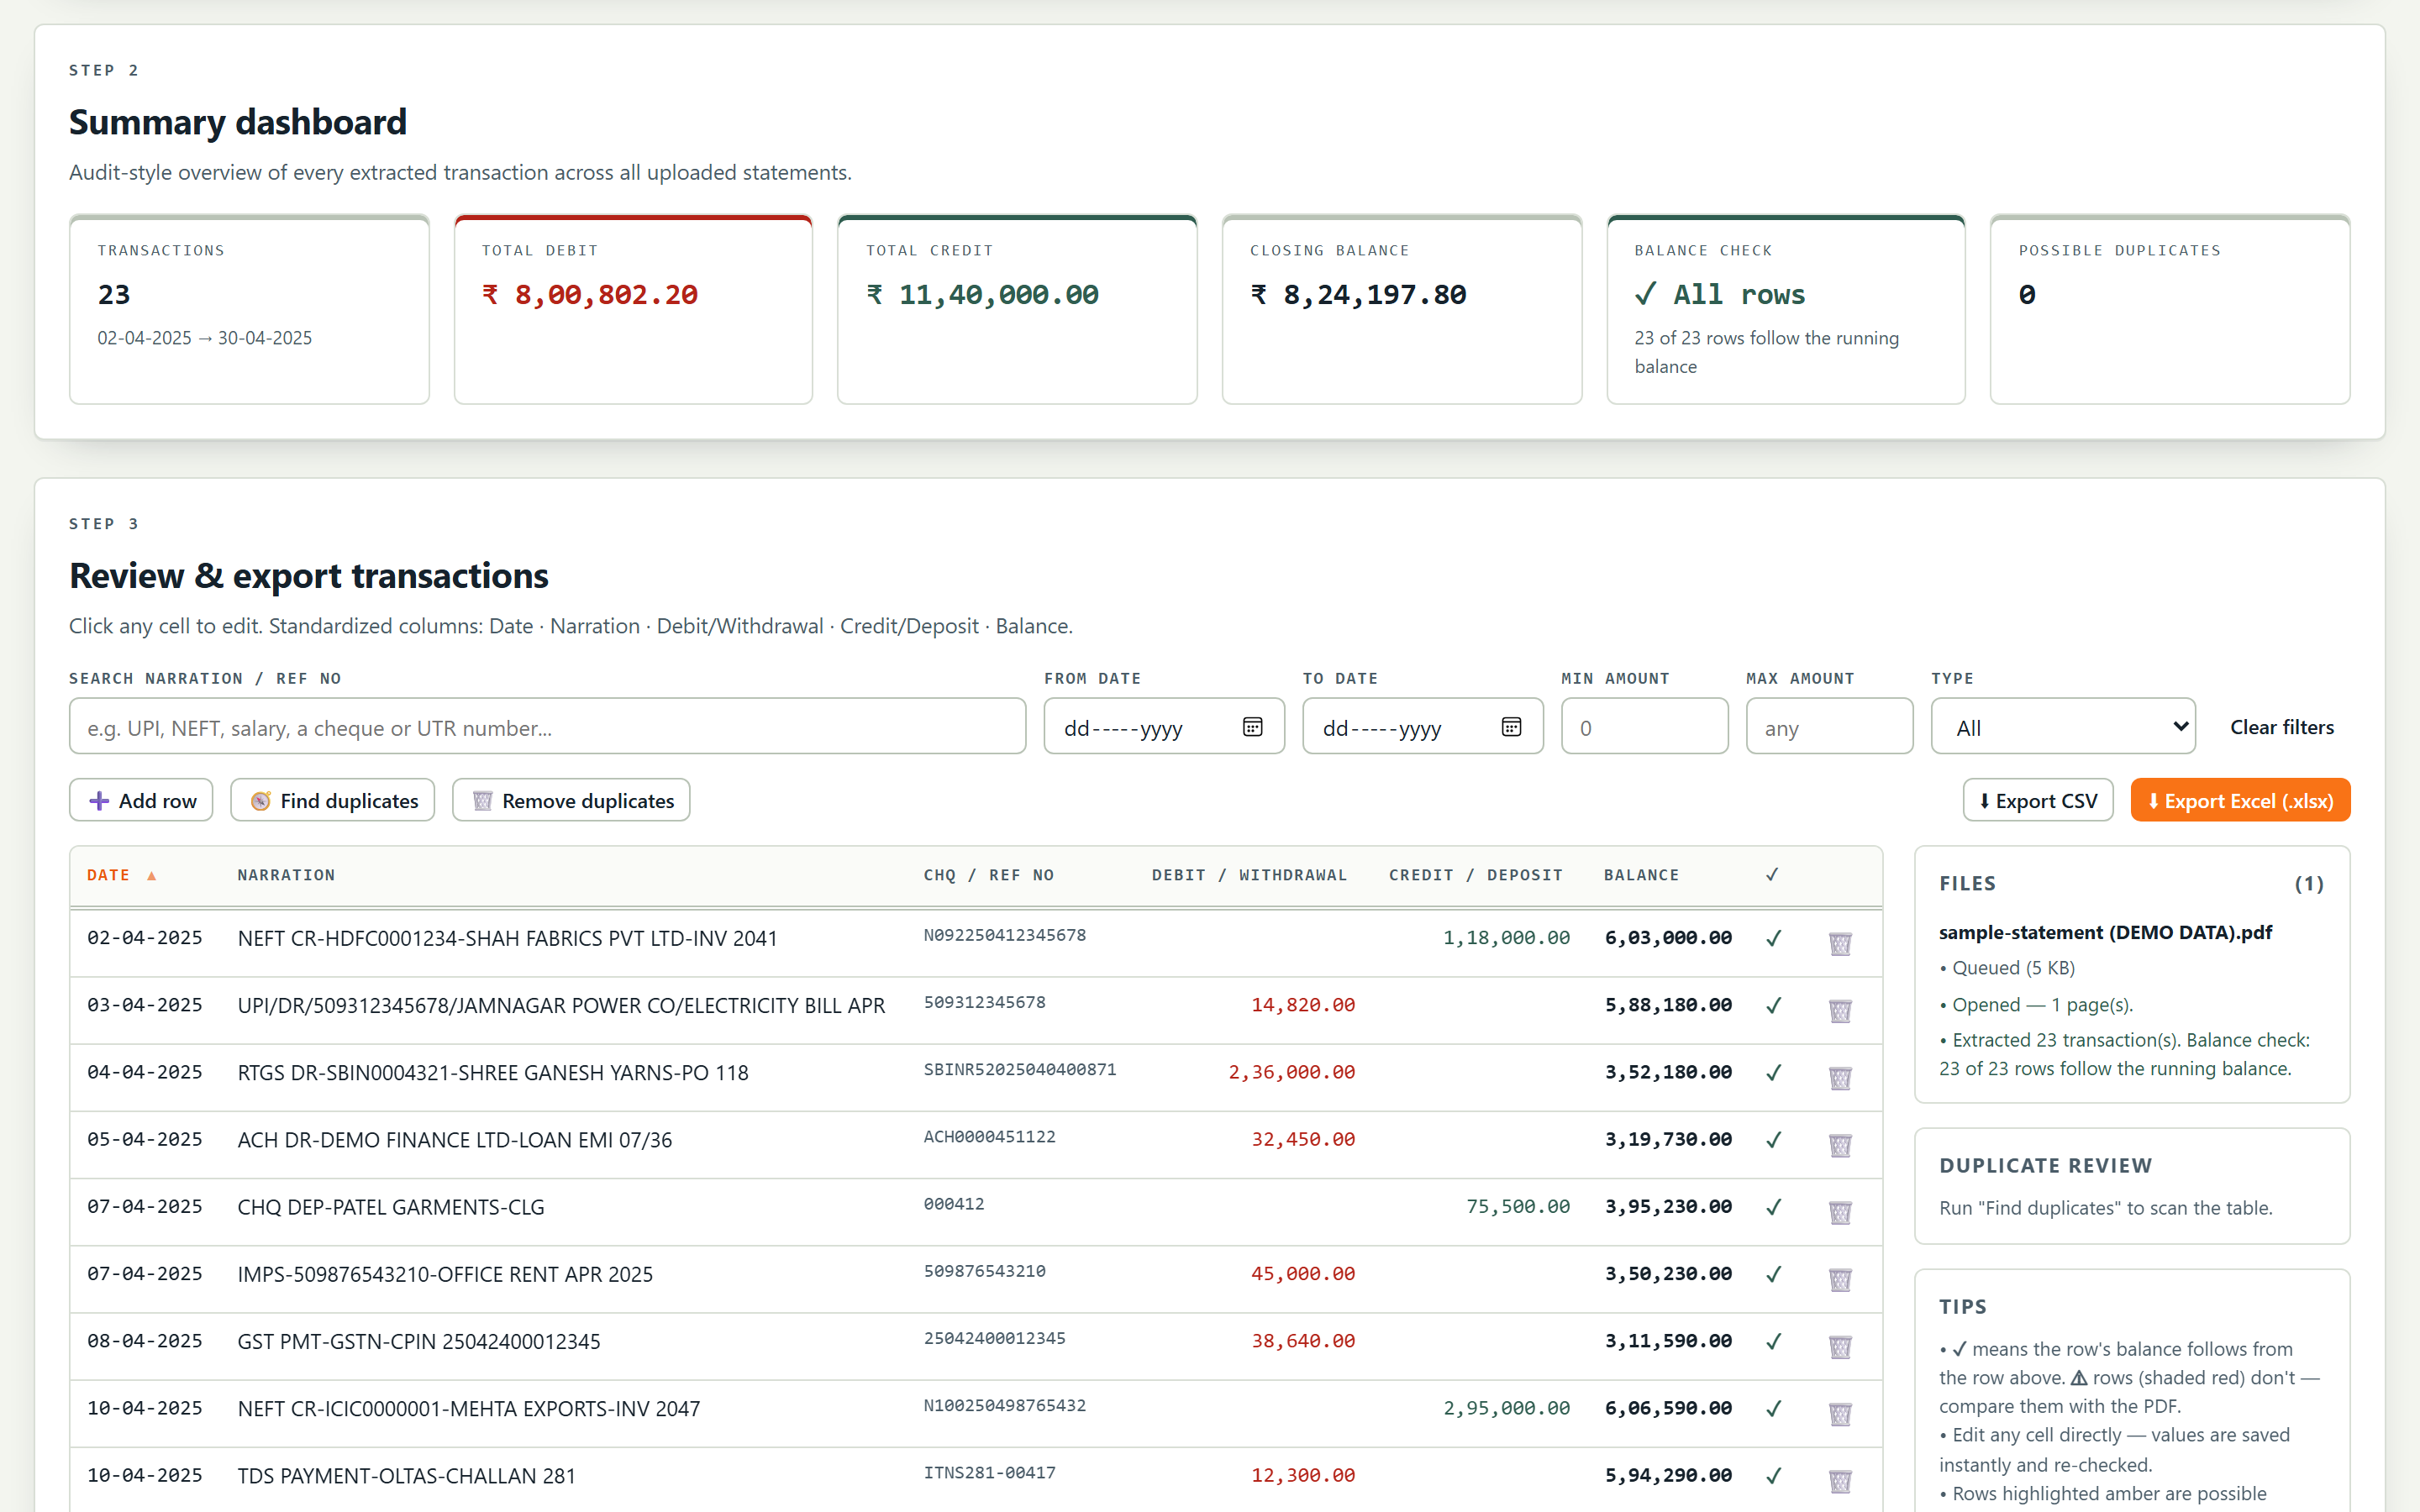Clear all filters
Image resolution: width=2420 pixels, height=1512 pixels.
2282,727
